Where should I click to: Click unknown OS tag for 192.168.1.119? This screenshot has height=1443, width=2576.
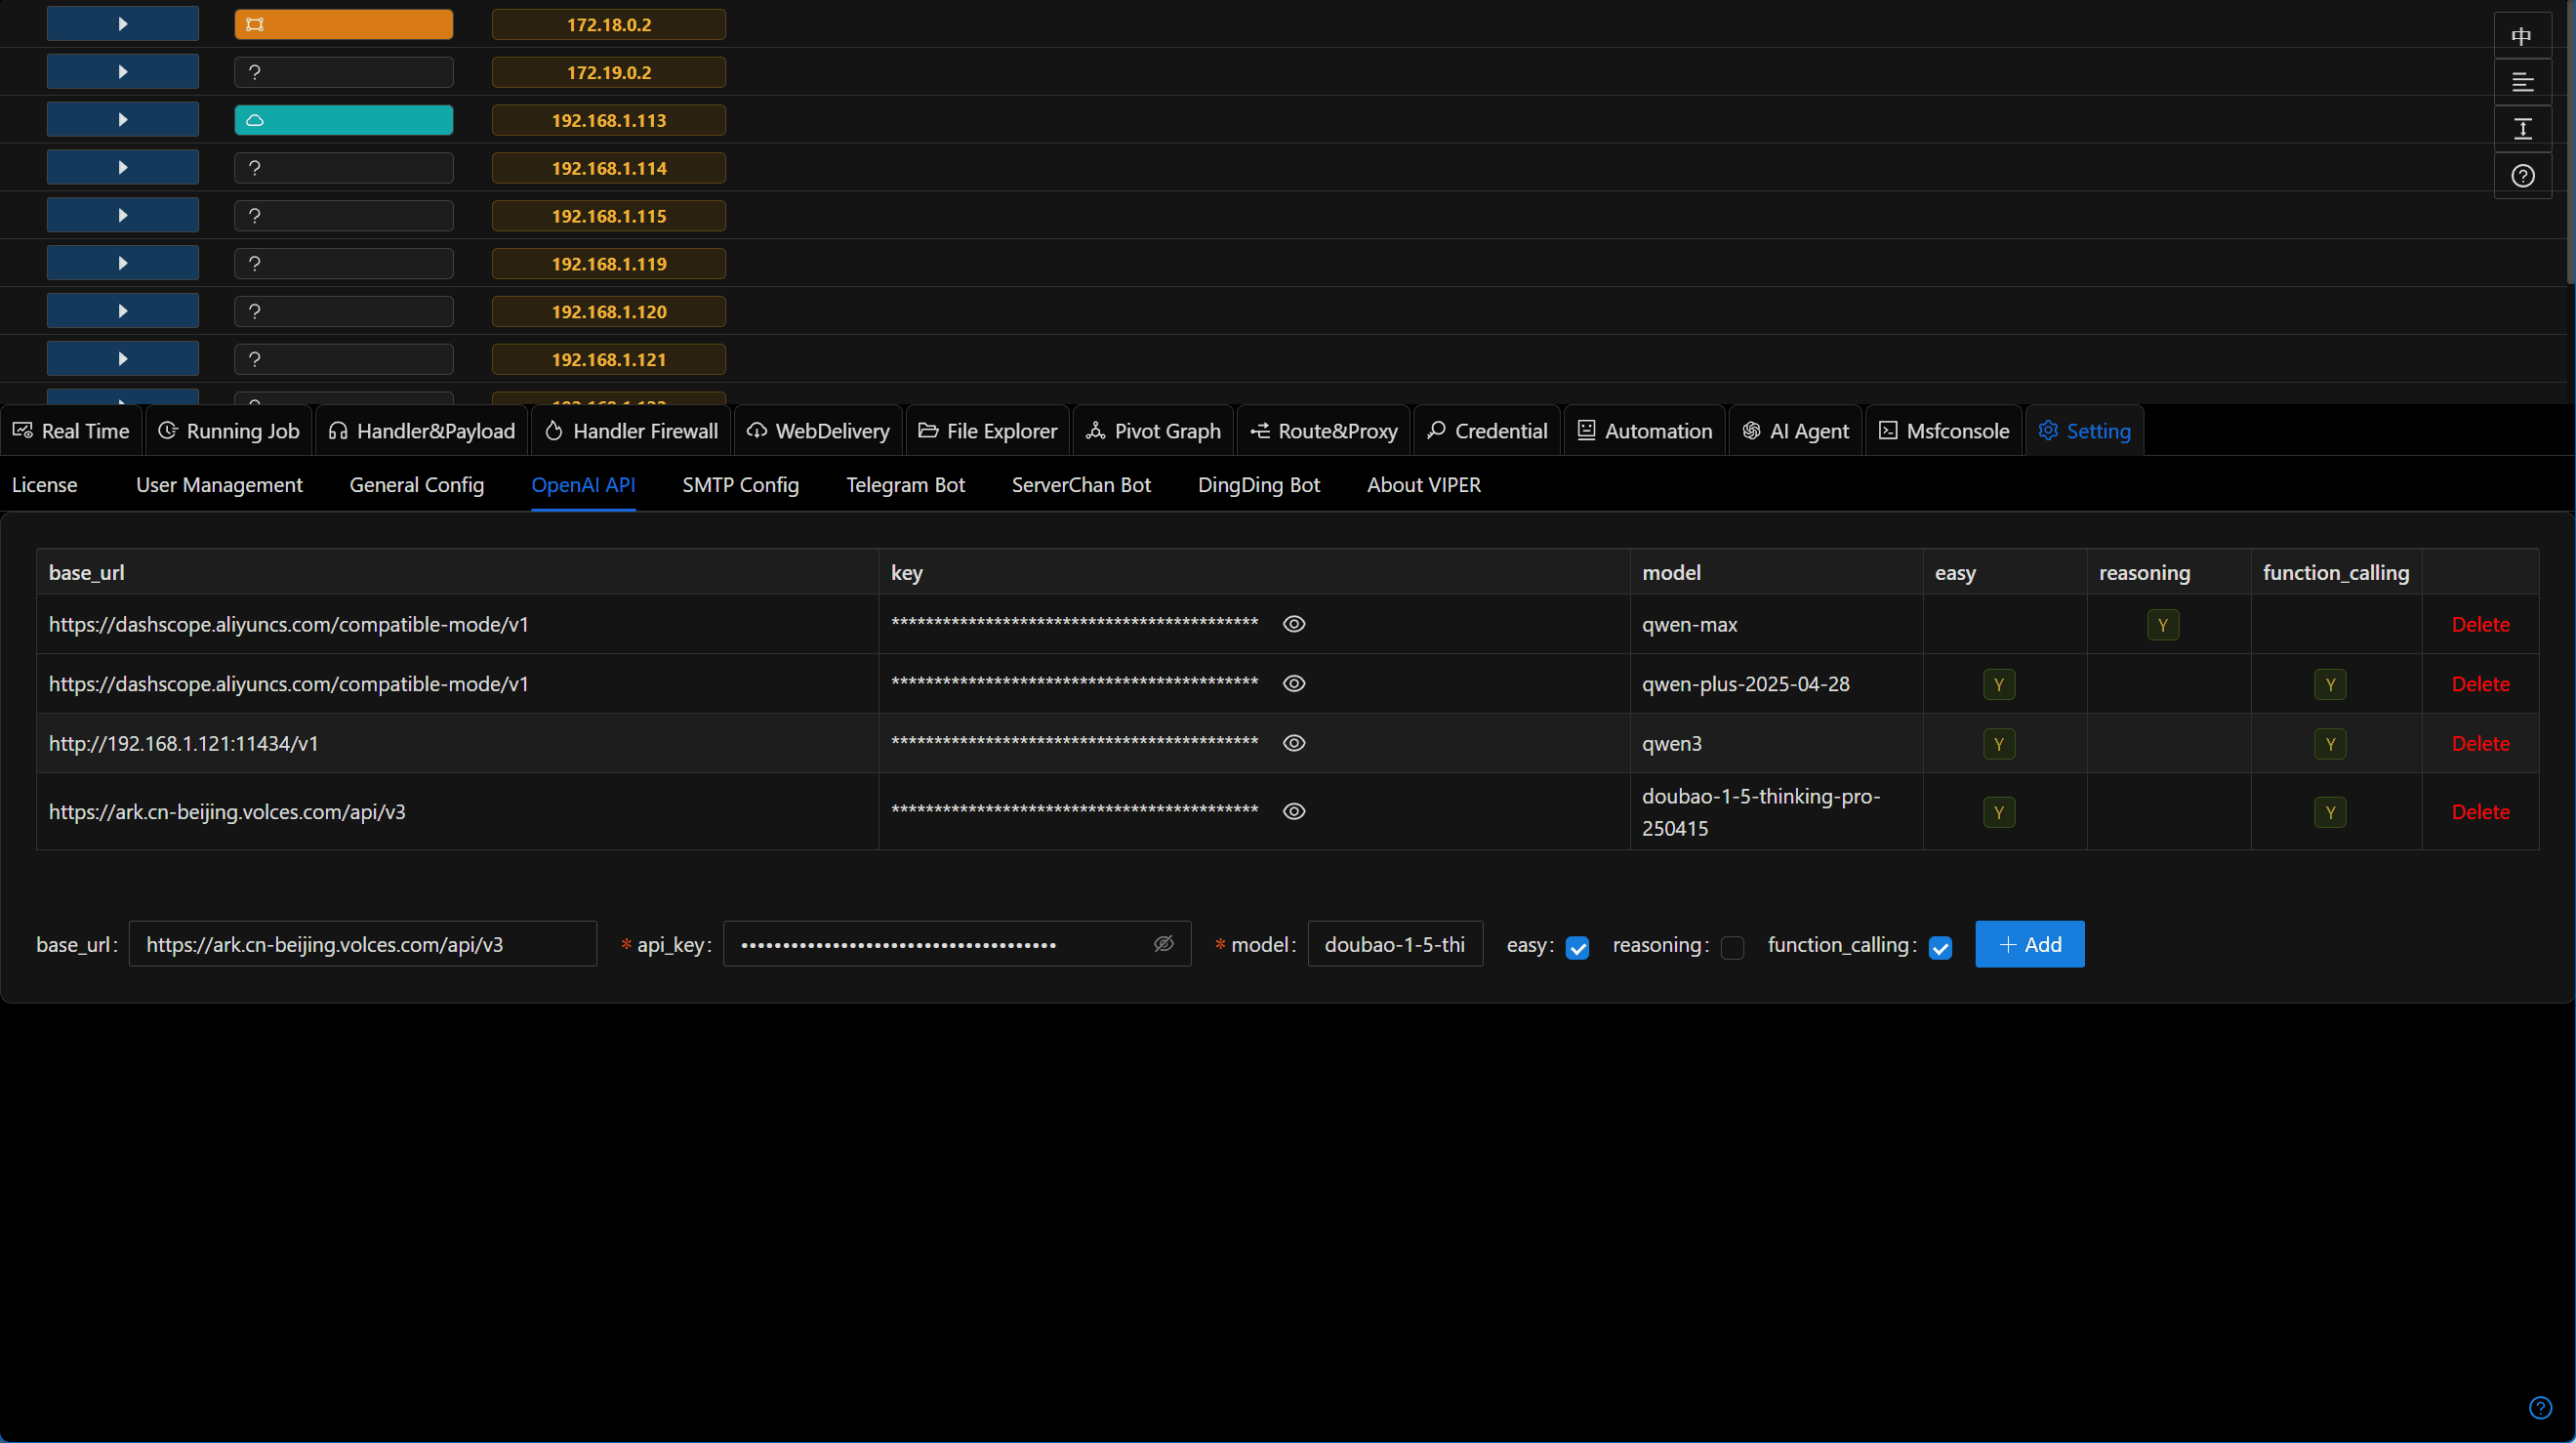coord(344,264)
